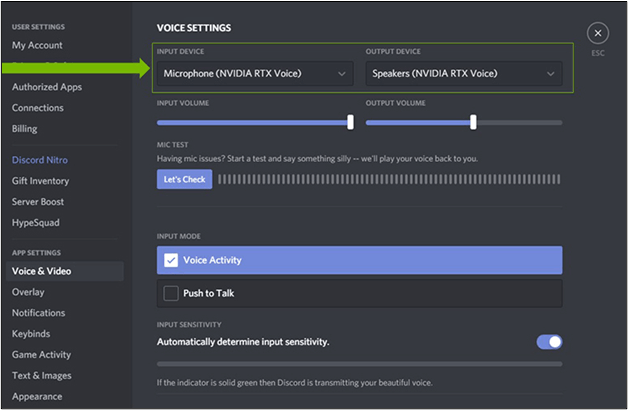This screenshot has height=410, width=628.
Task: Click the Output Device dropdown chevron arrow
Action: [551, 74]
